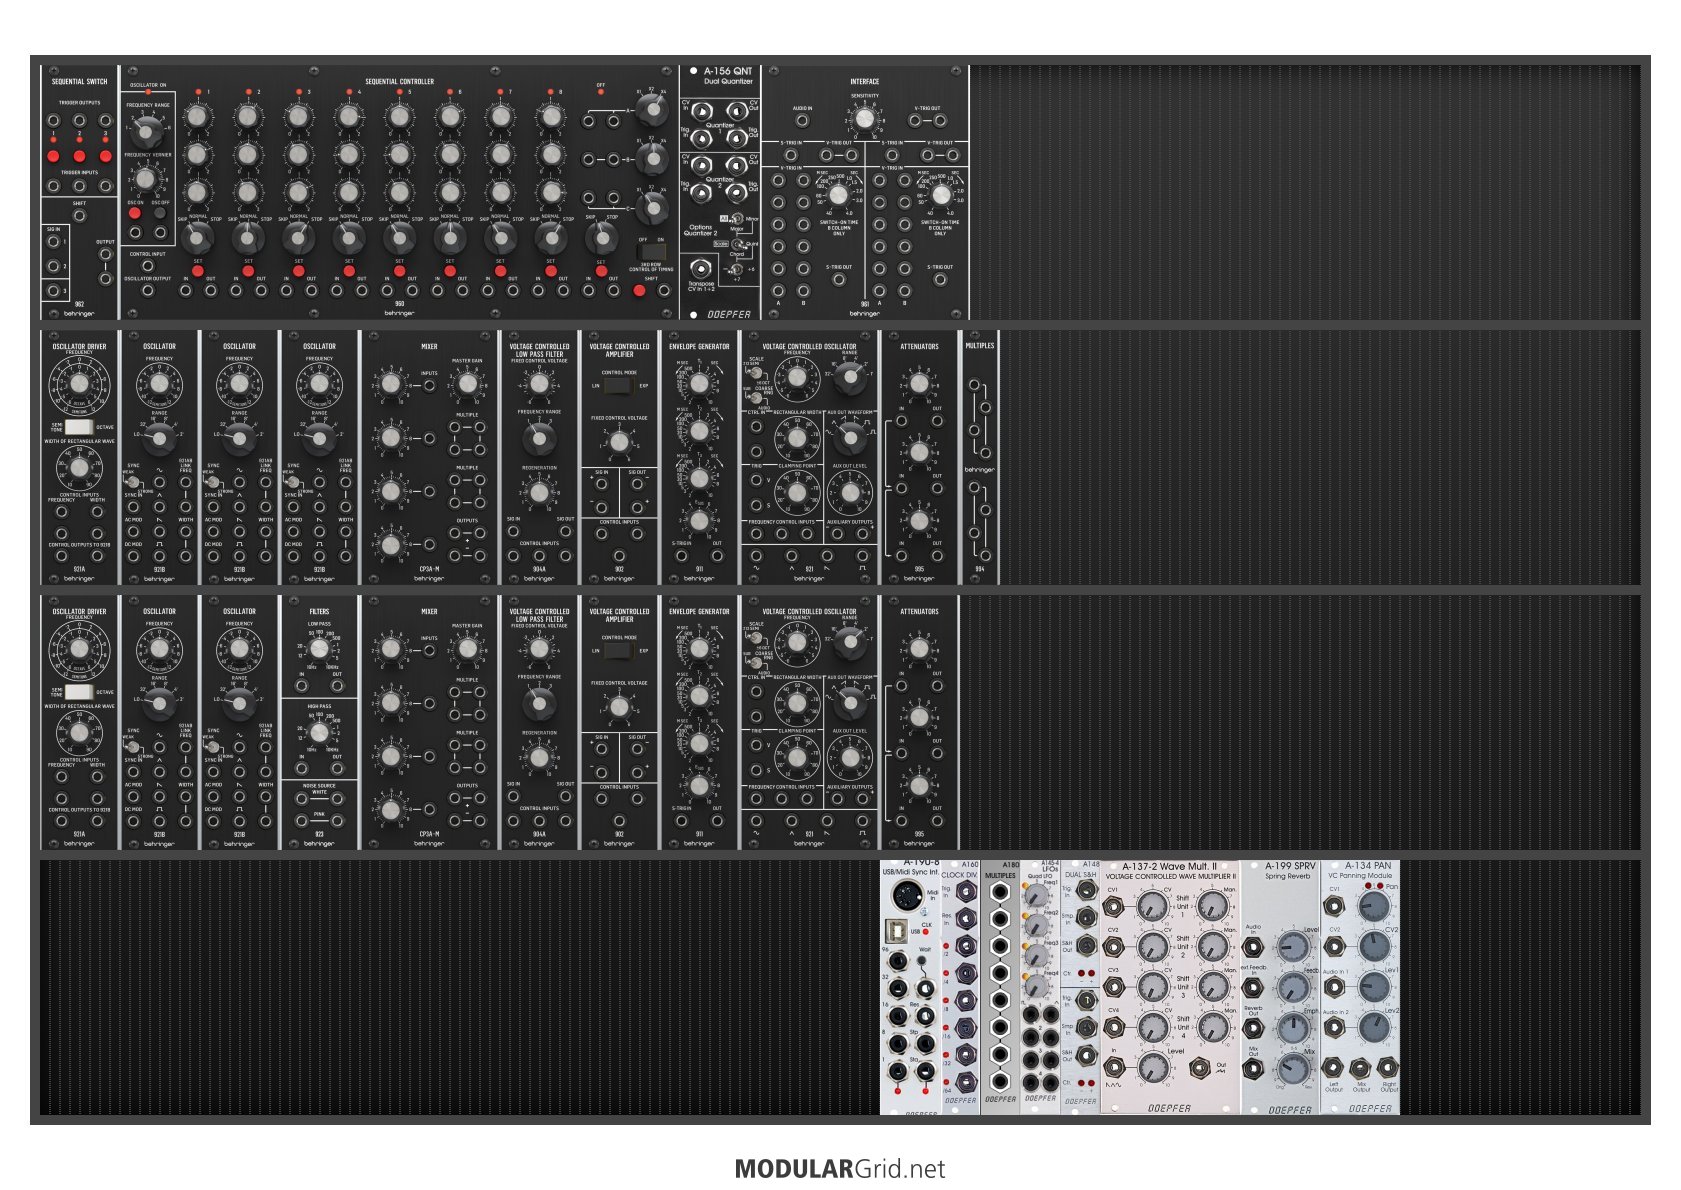Click the Emph knob on A-199 Spring Reverb
1681x1190 pixels.
pos(1293,1026)
